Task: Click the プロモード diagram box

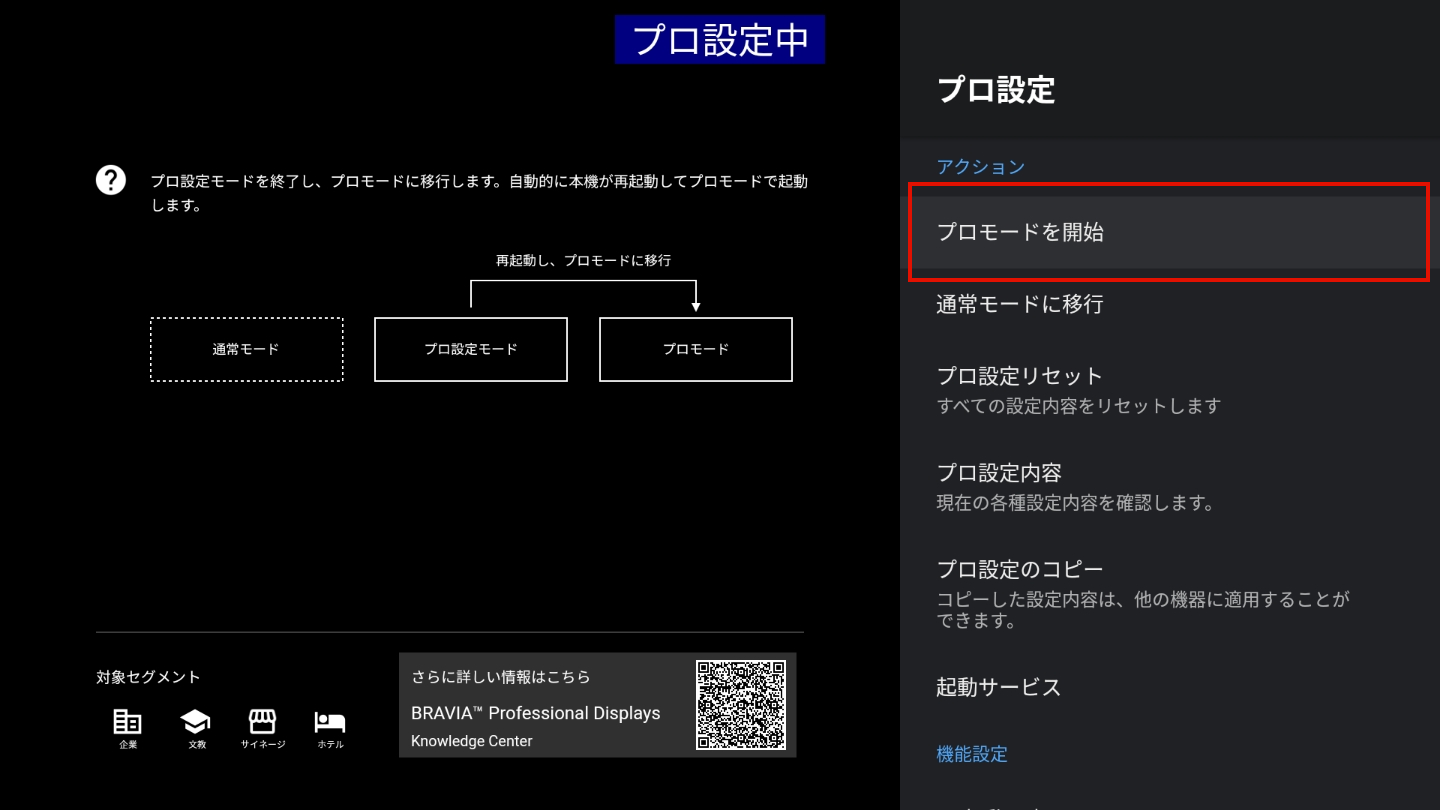Action: (x=695, y=349)
